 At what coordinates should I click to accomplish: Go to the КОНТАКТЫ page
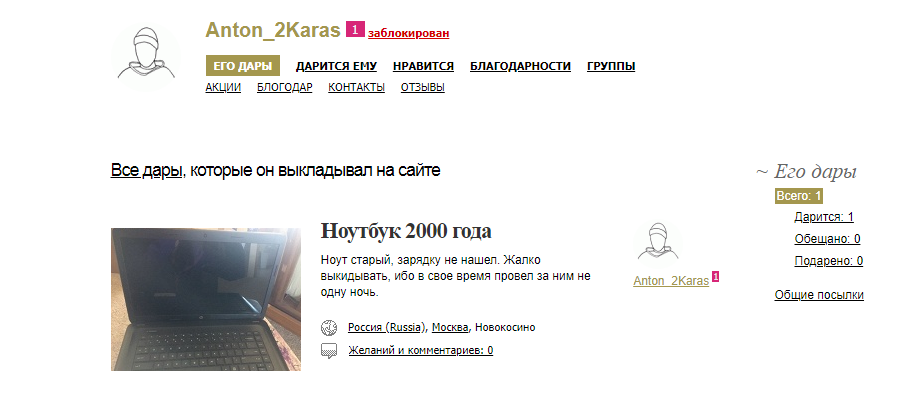pyautogui.click(x=357, y=87)
